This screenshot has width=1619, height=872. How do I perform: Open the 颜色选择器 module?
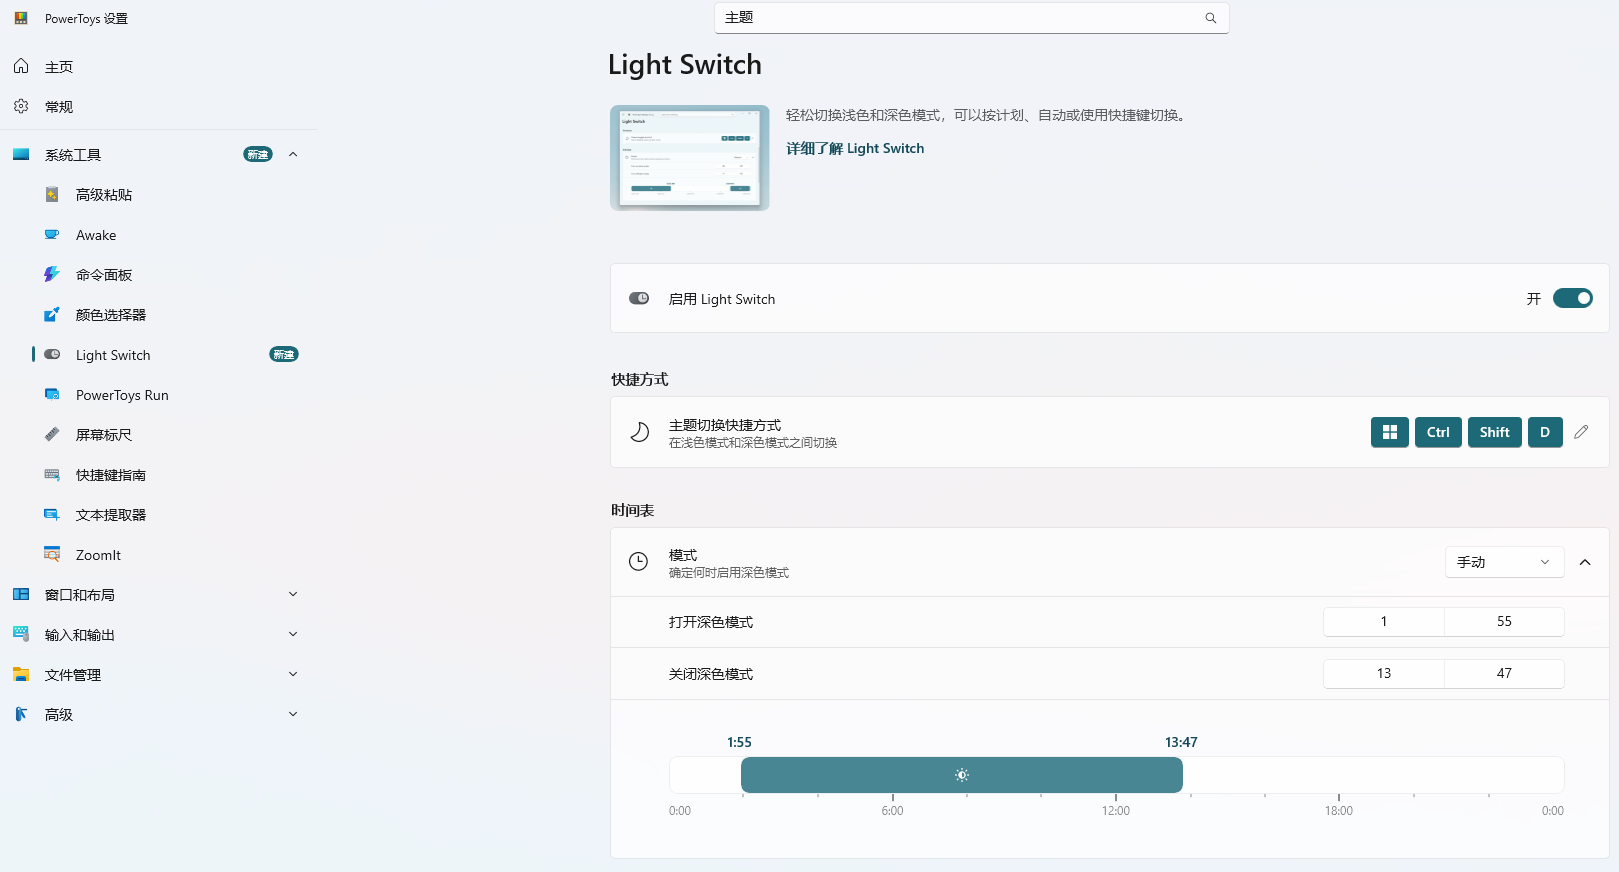point(110,315)
